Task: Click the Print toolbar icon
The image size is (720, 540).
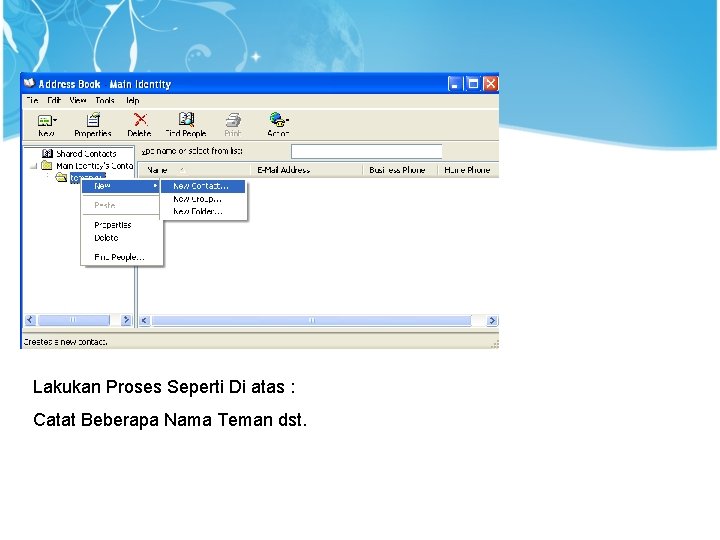Action: tap(233, 120)
